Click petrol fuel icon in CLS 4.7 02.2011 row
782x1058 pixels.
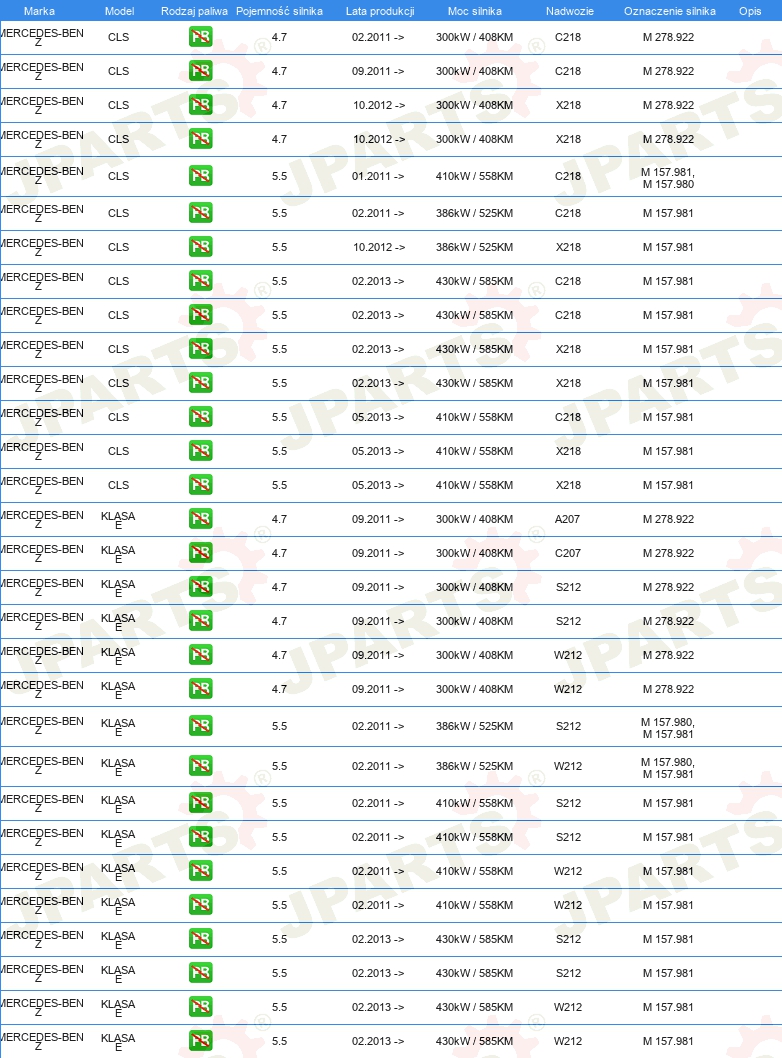tap(200, 37)
